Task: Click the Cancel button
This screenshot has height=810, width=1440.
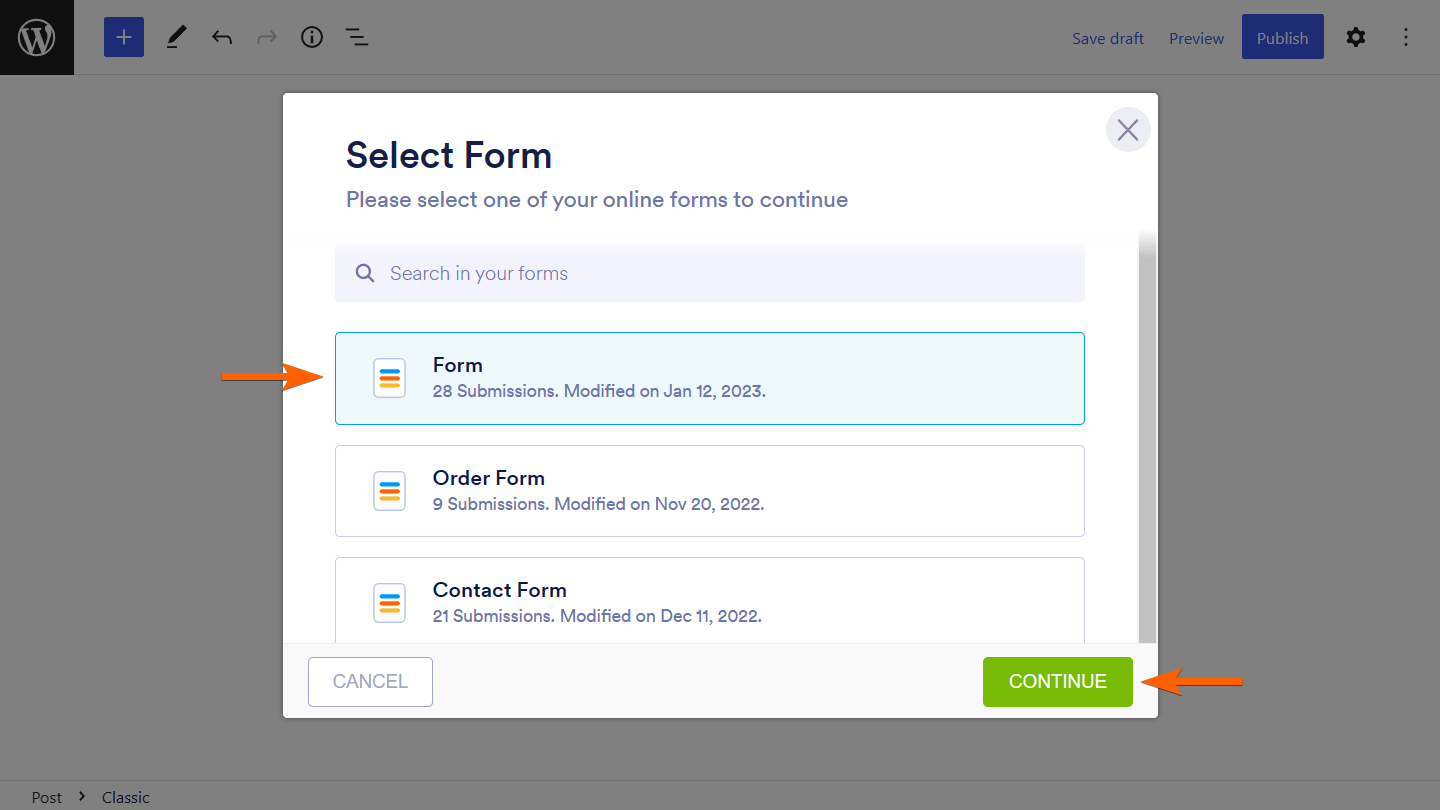Action: click(x=370, y=682)
